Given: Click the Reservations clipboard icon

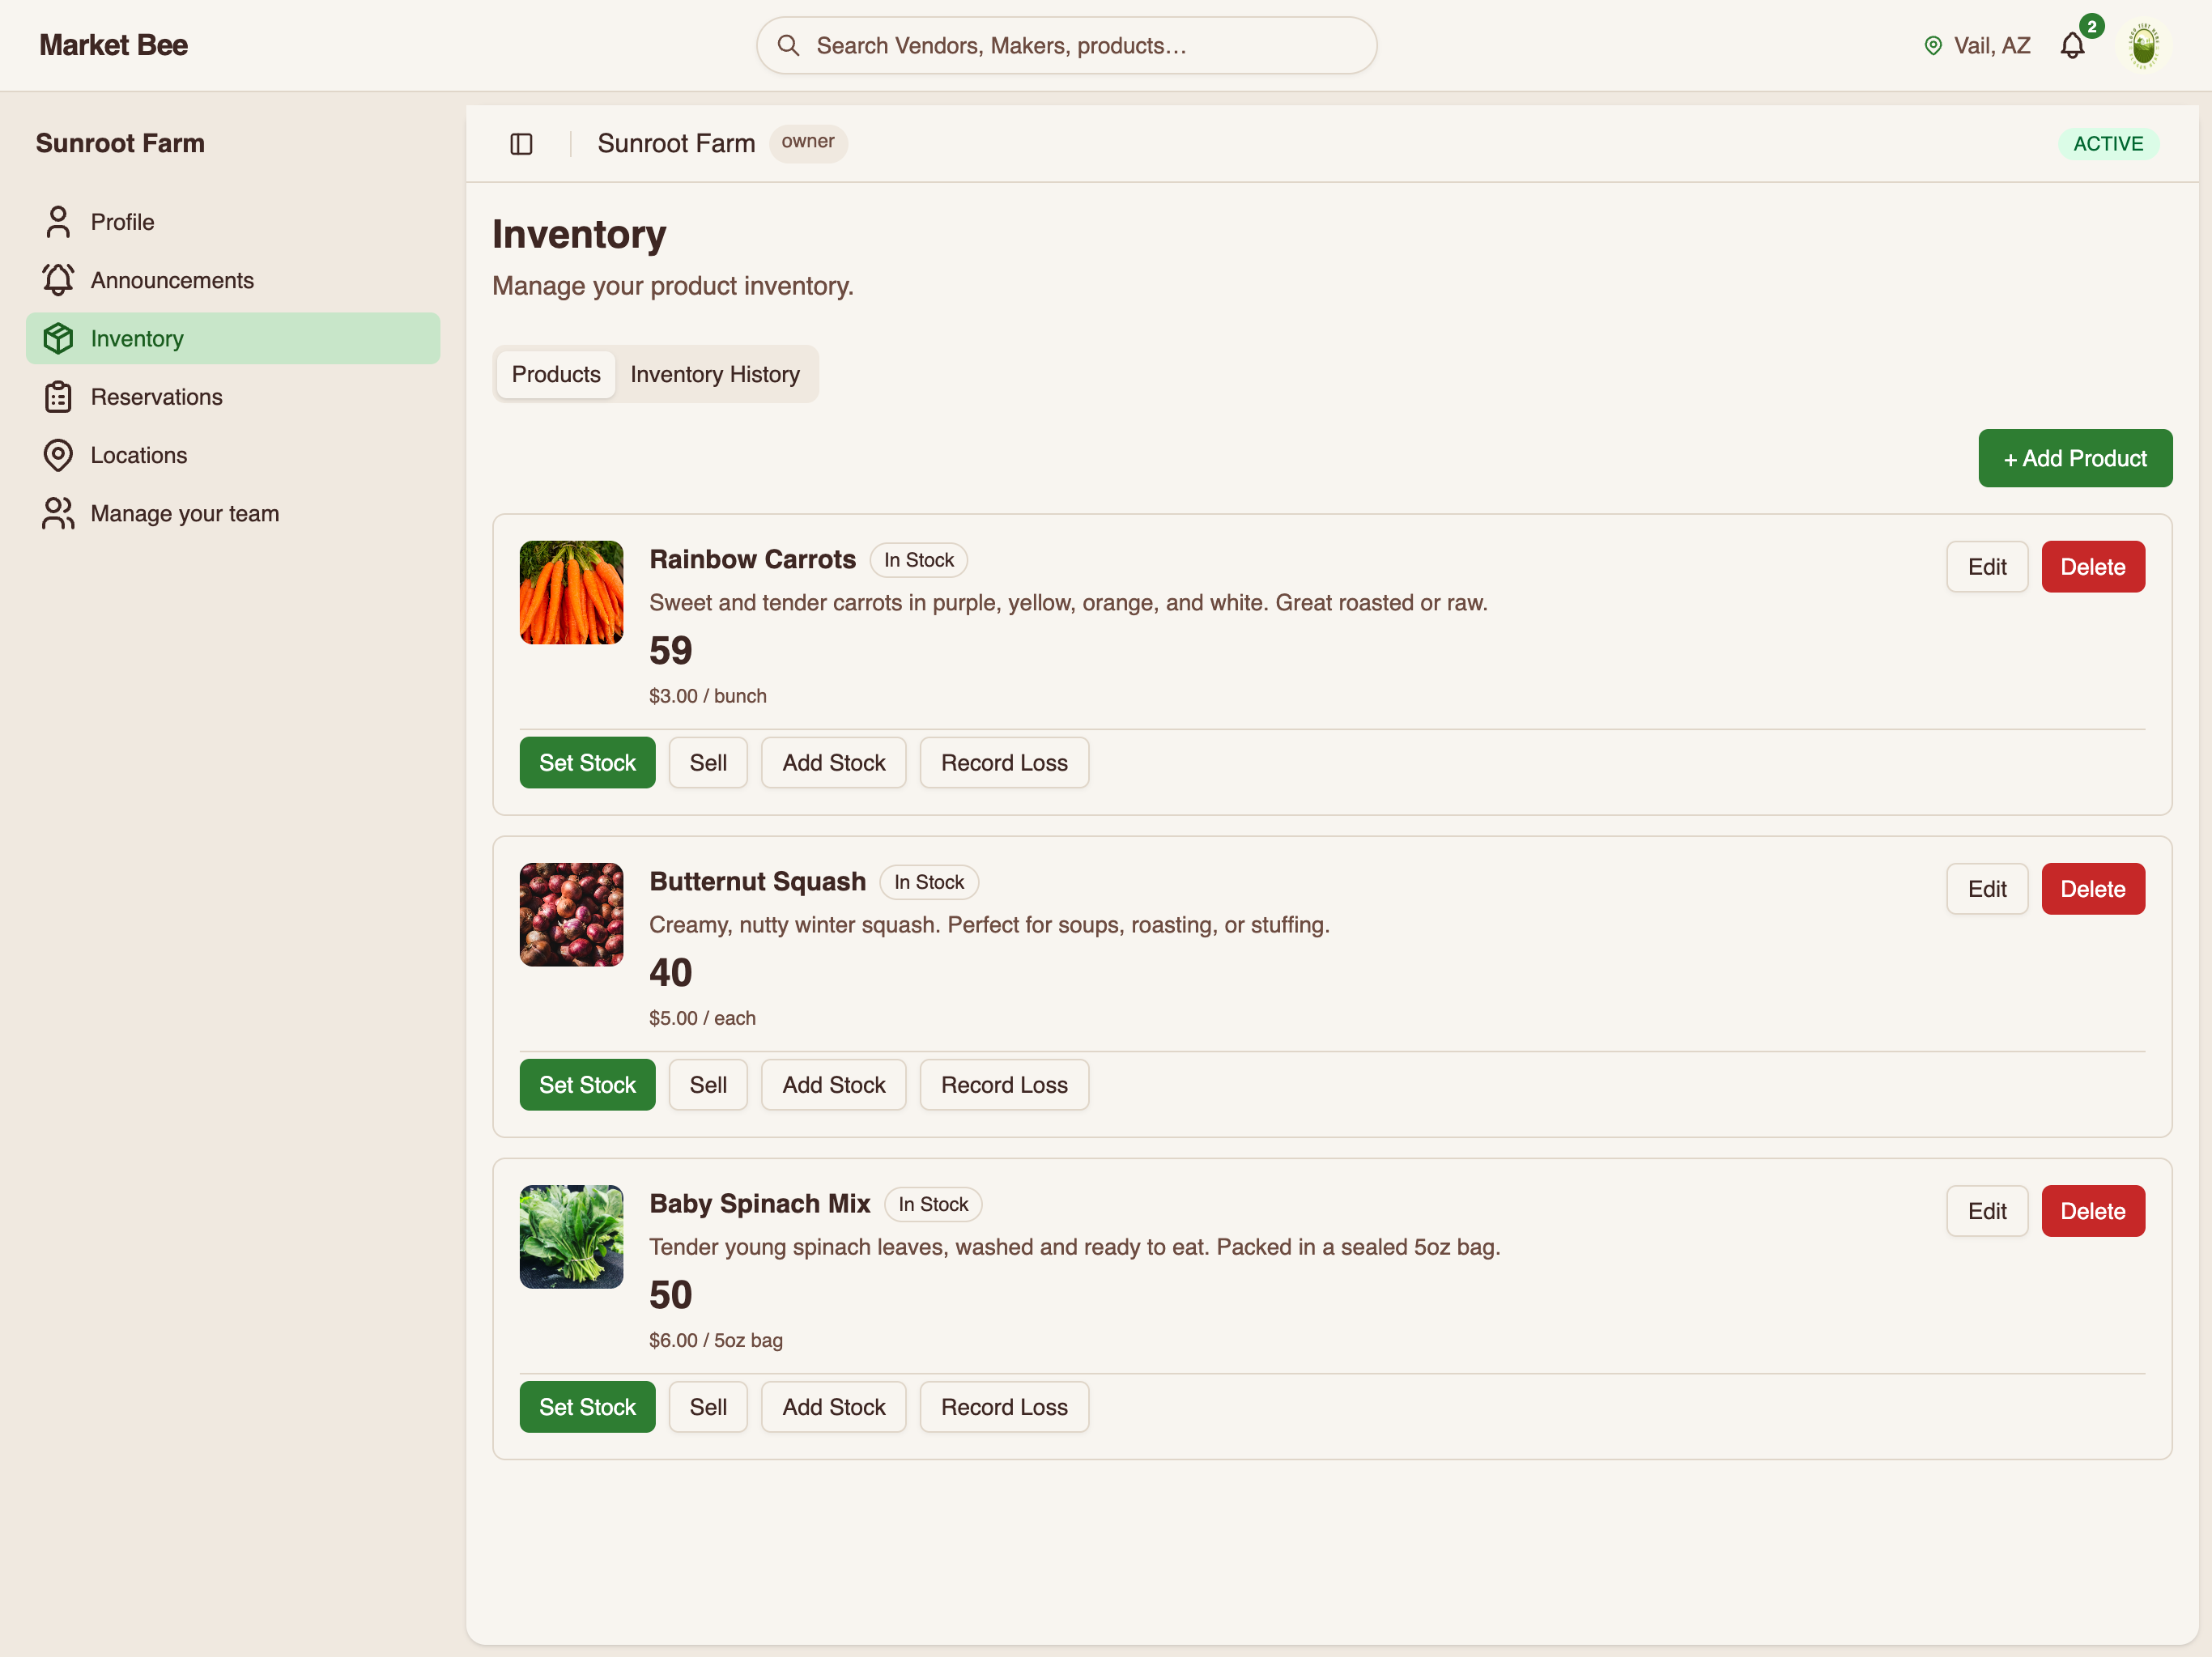Looking at the screenshot, I should [x=58, y=397].
